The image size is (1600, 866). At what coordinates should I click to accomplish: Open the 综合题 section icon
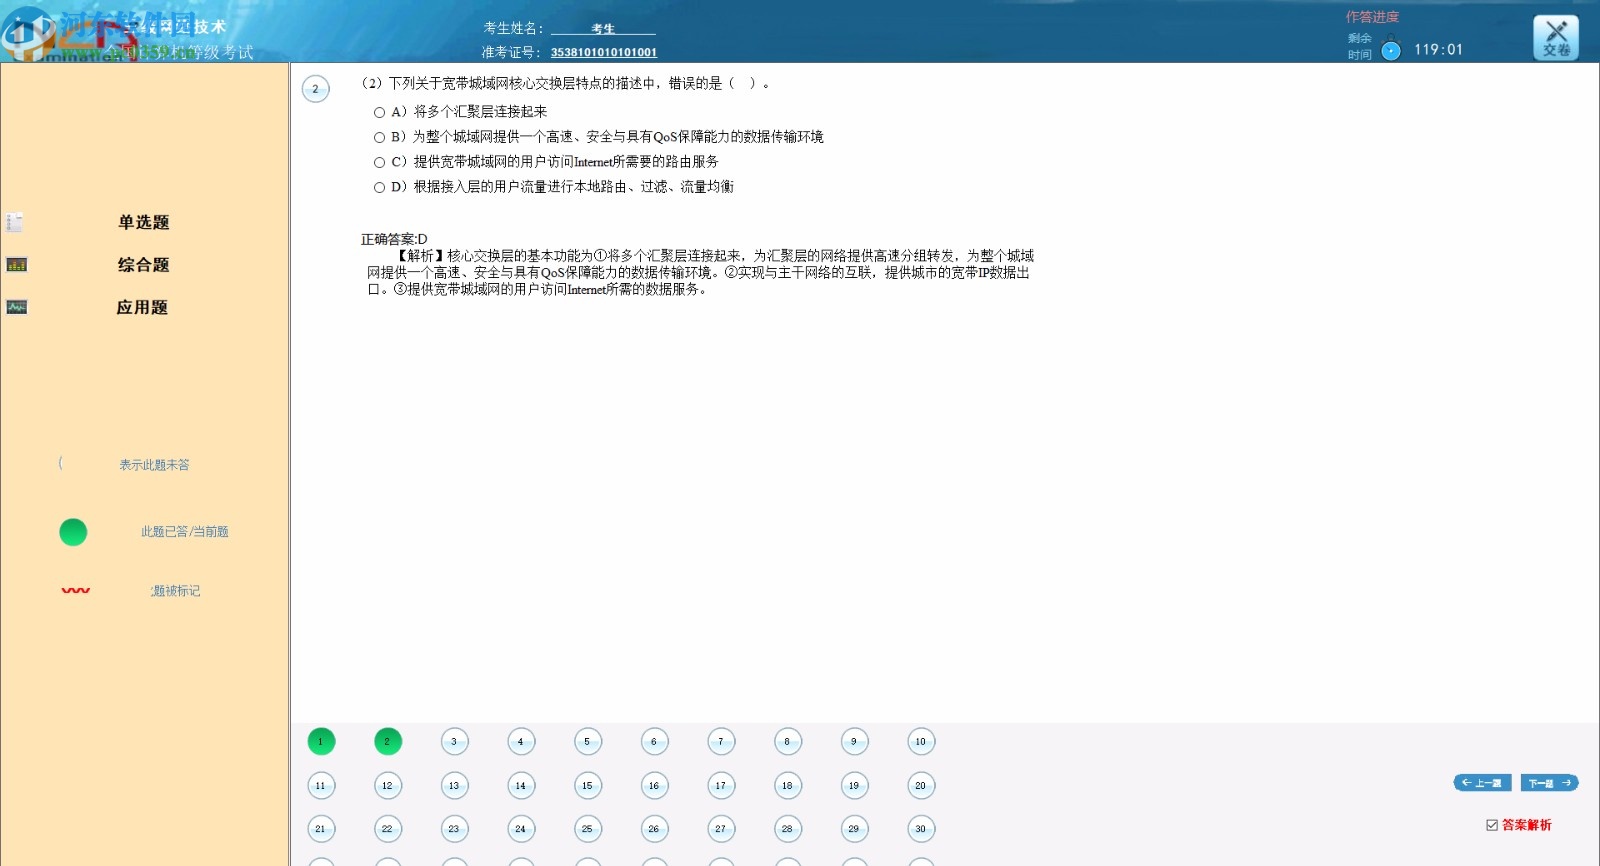click(x=16, y=265)
